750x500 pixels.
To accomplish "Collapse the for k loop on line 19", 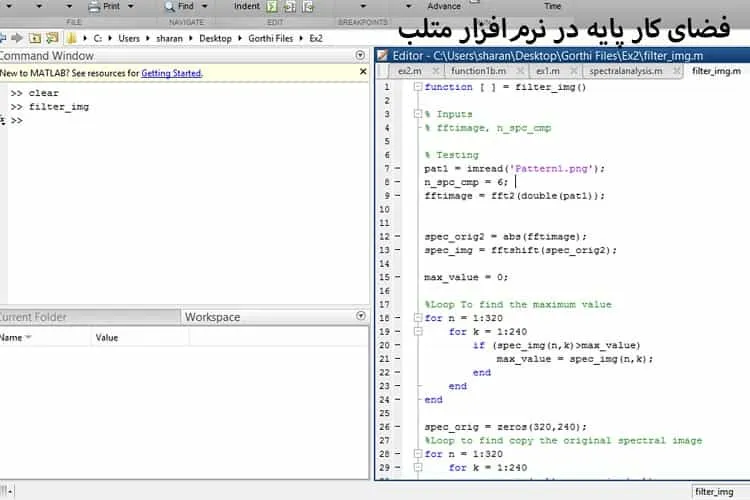I will click(418, 331).
